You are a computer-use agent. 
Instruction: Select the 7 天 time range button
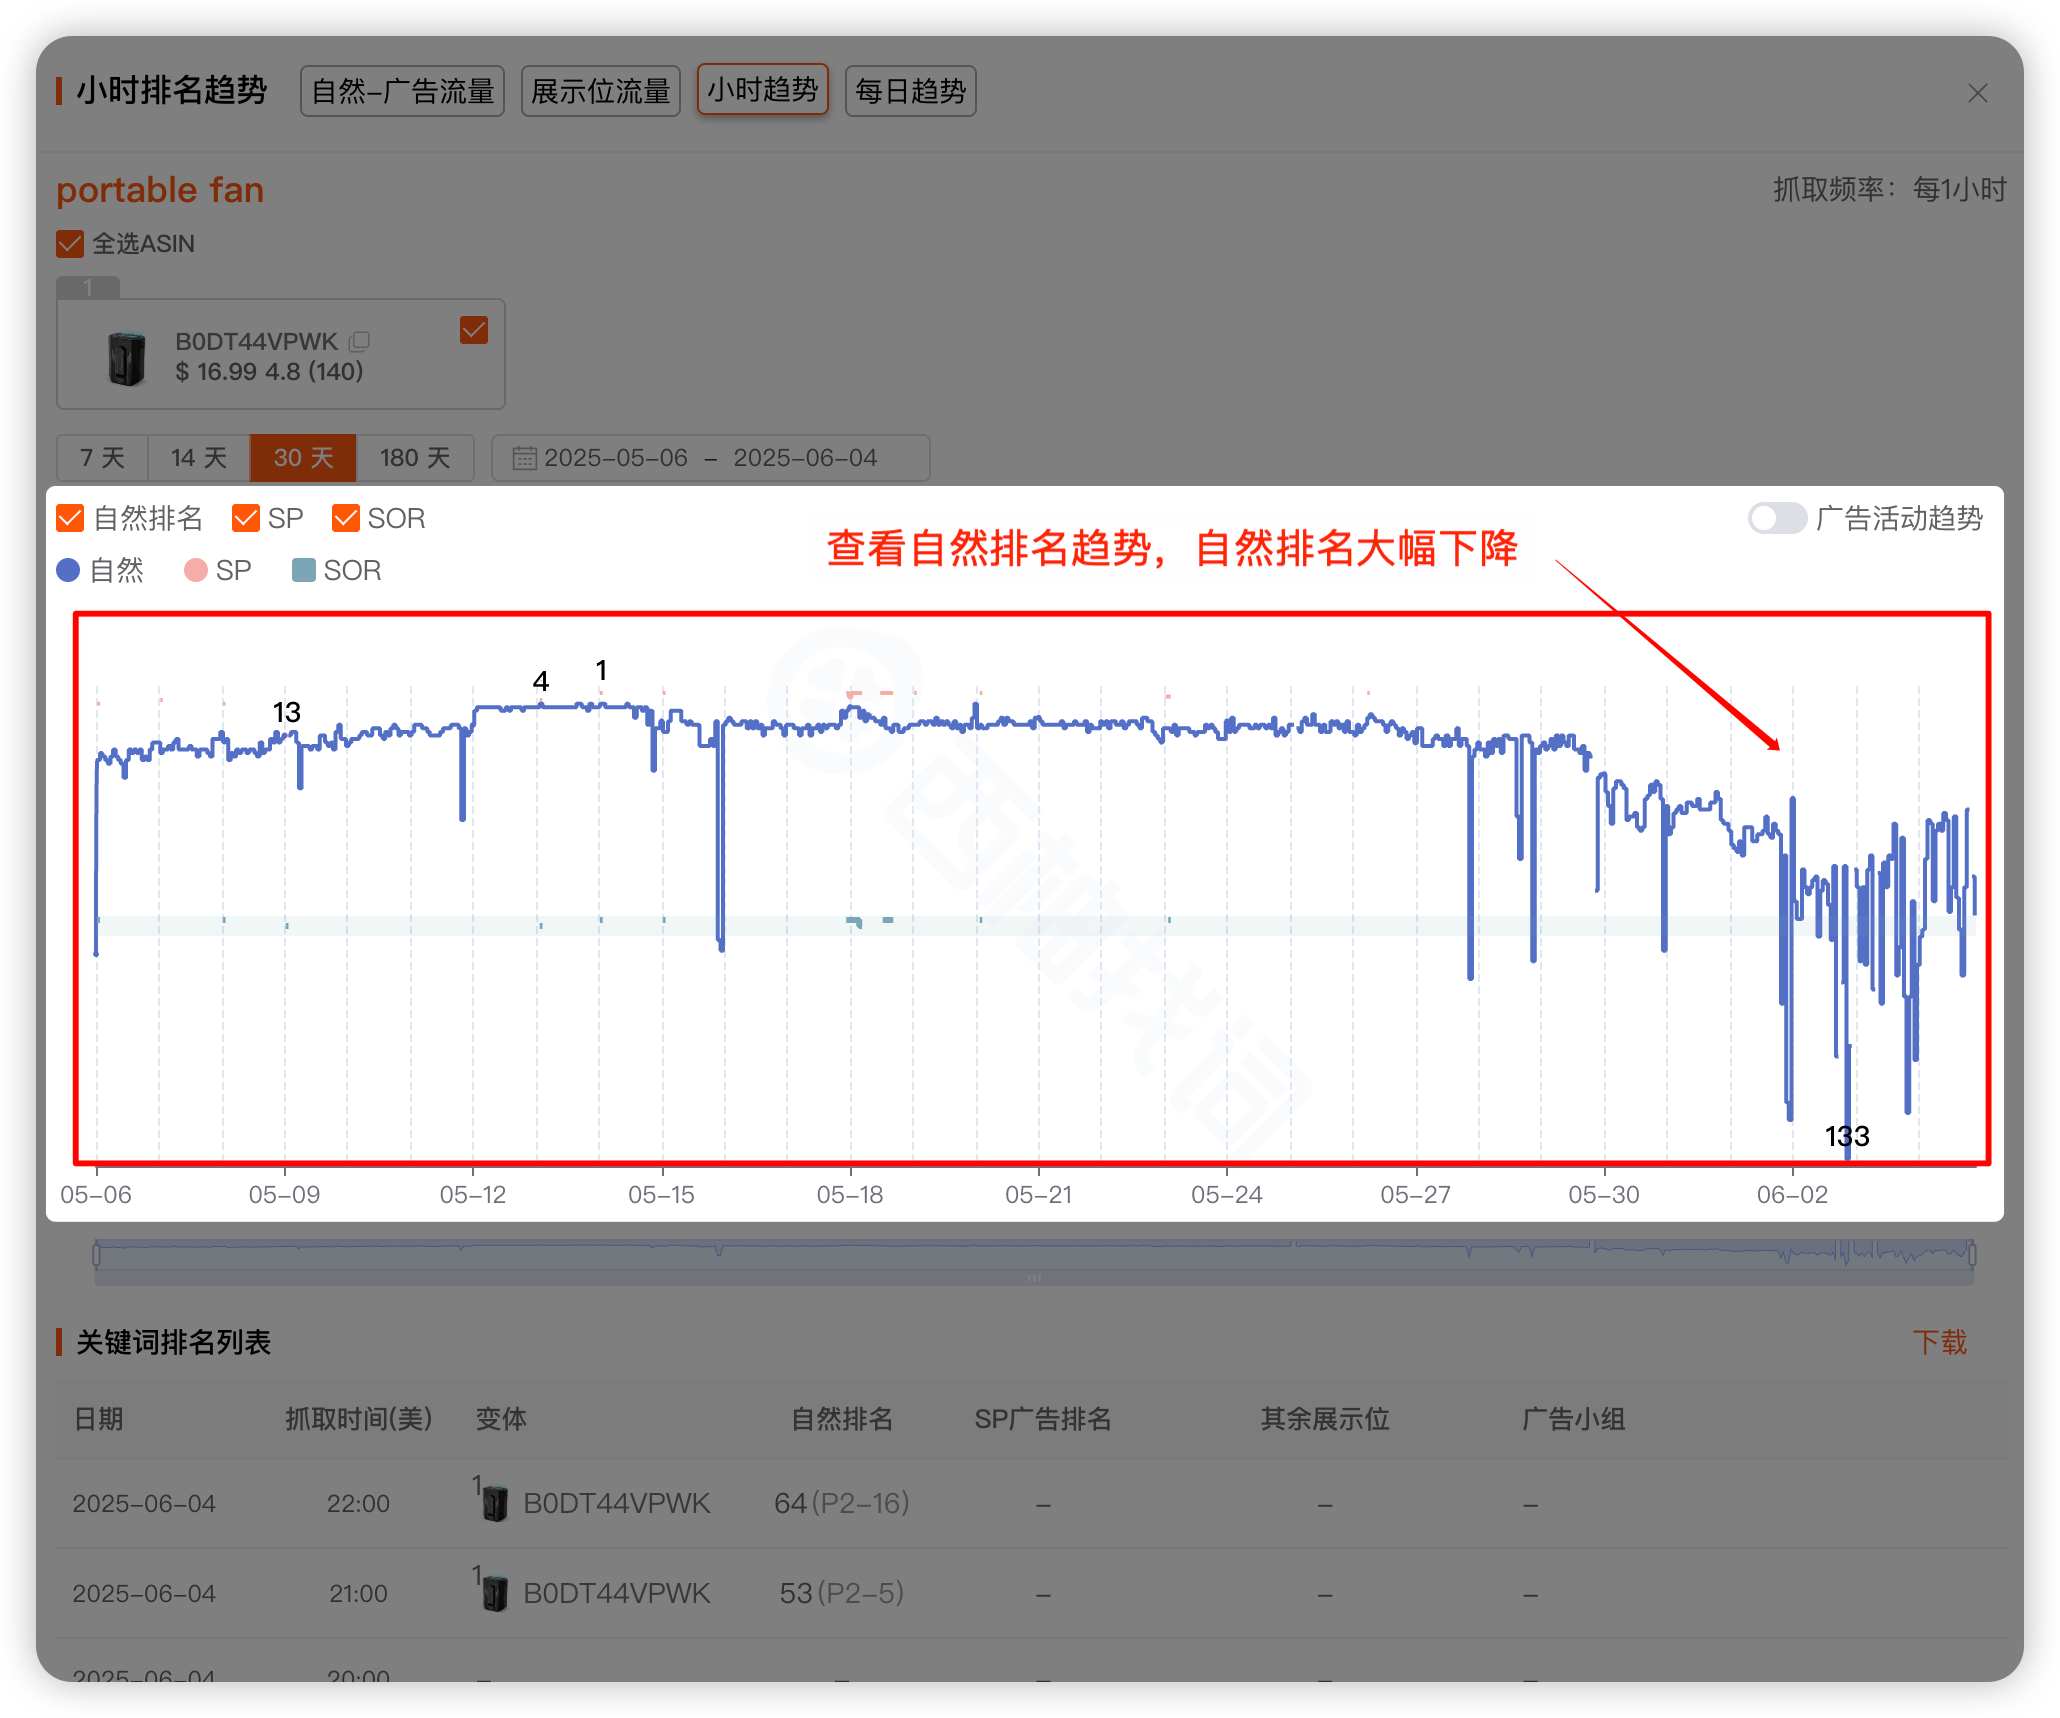[x=102, y=458]
